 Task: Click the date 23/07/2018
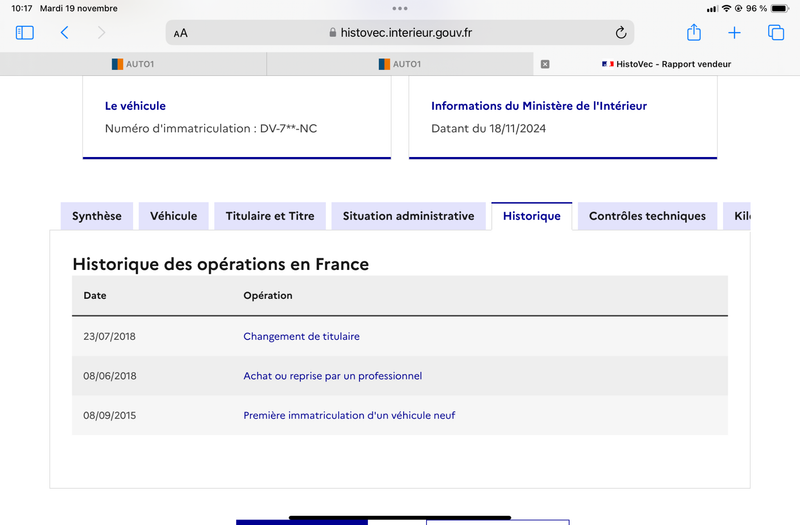109,336
